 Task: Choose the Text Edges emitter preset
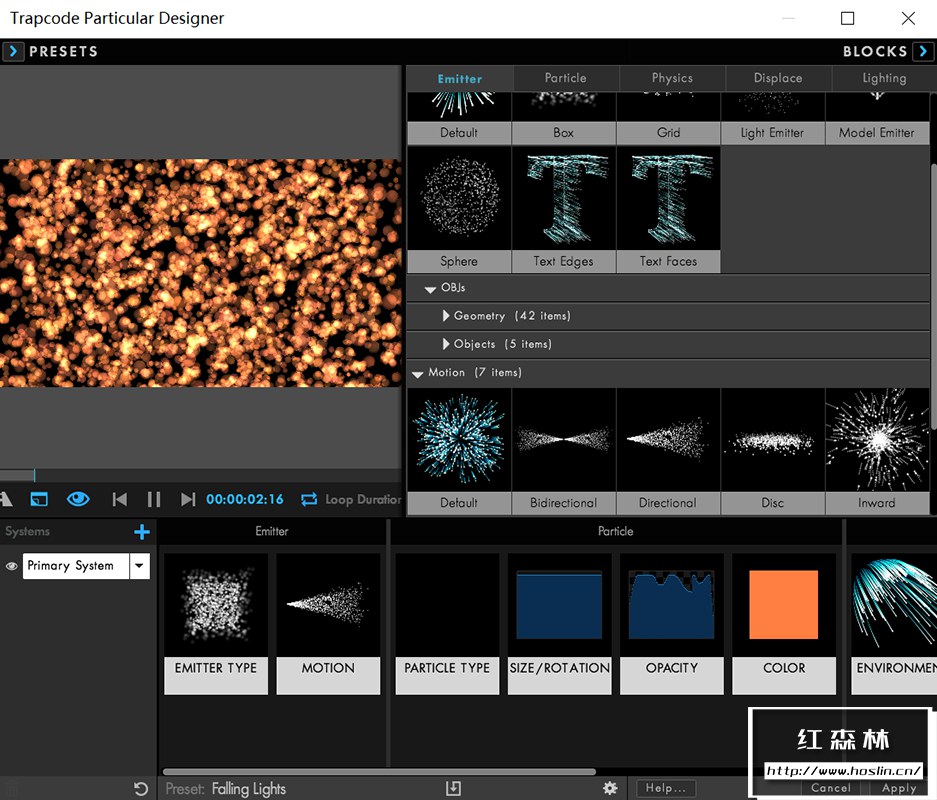[x=563, y=200]
